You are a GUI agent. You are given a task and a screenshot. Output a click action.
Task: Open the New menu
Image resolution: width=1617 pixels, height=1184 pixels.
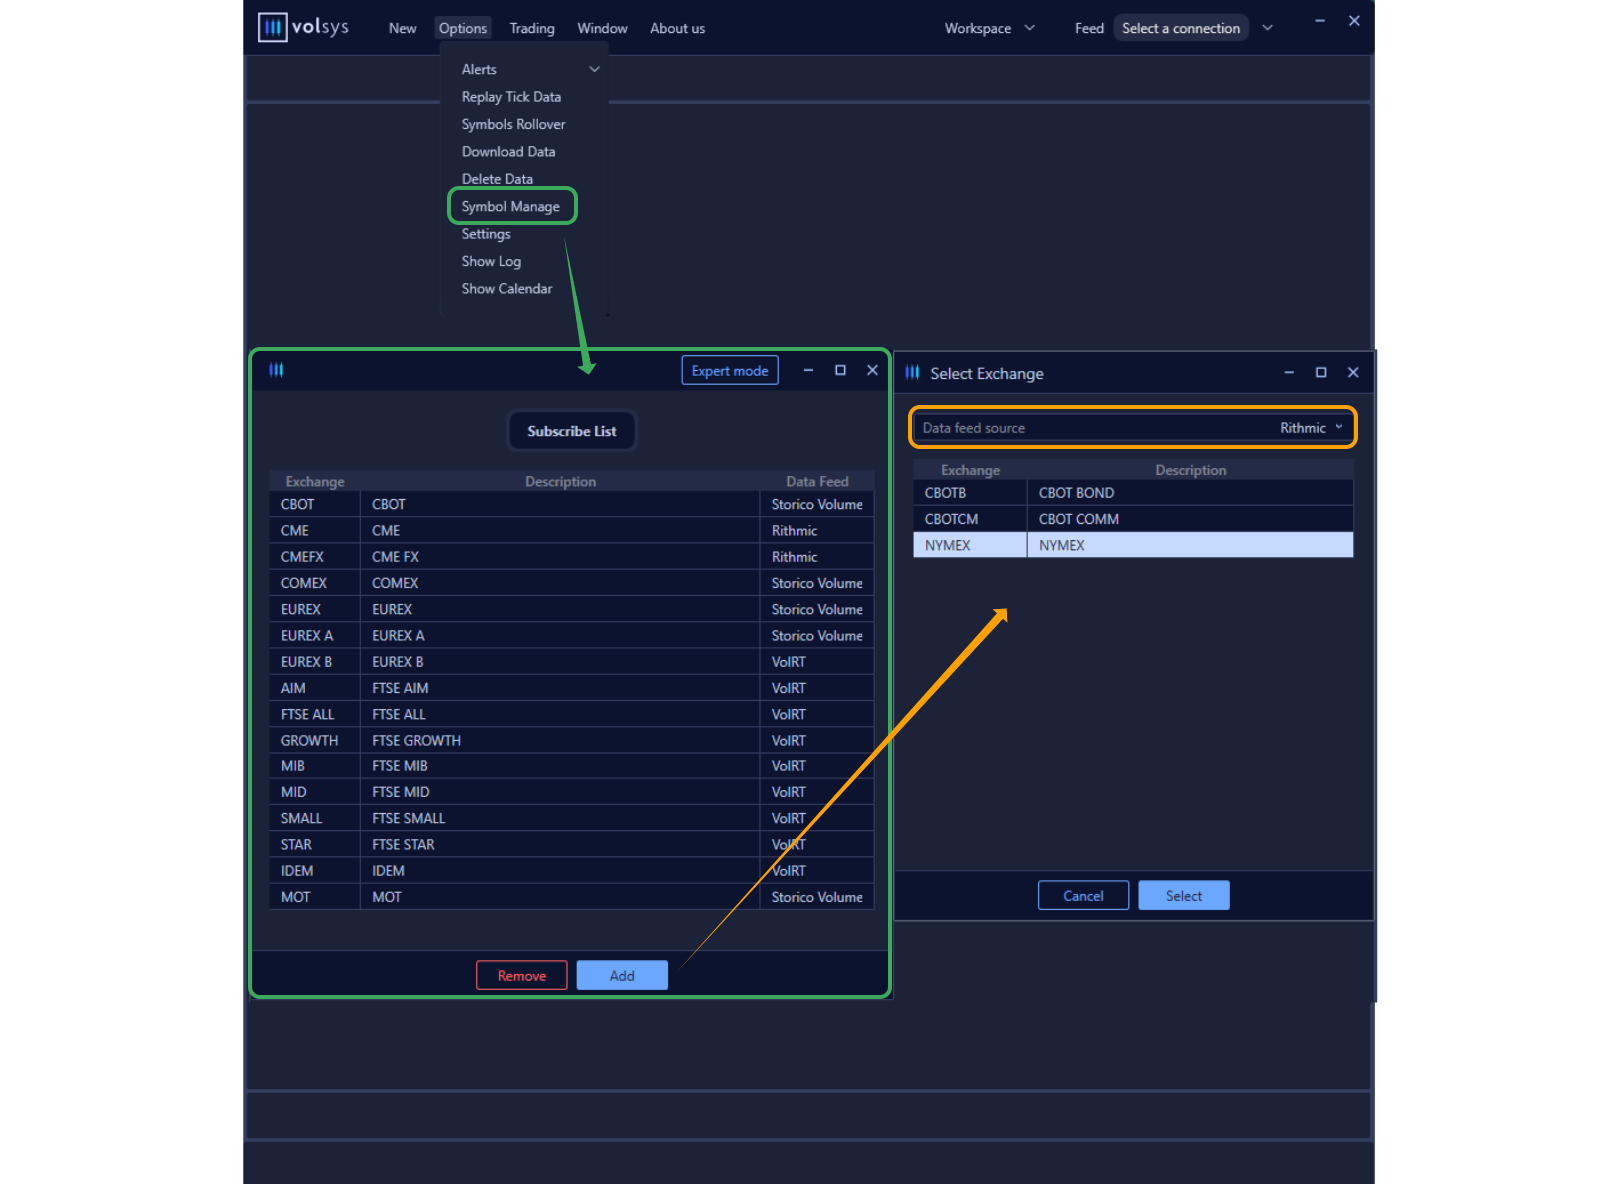coord(402,28)
